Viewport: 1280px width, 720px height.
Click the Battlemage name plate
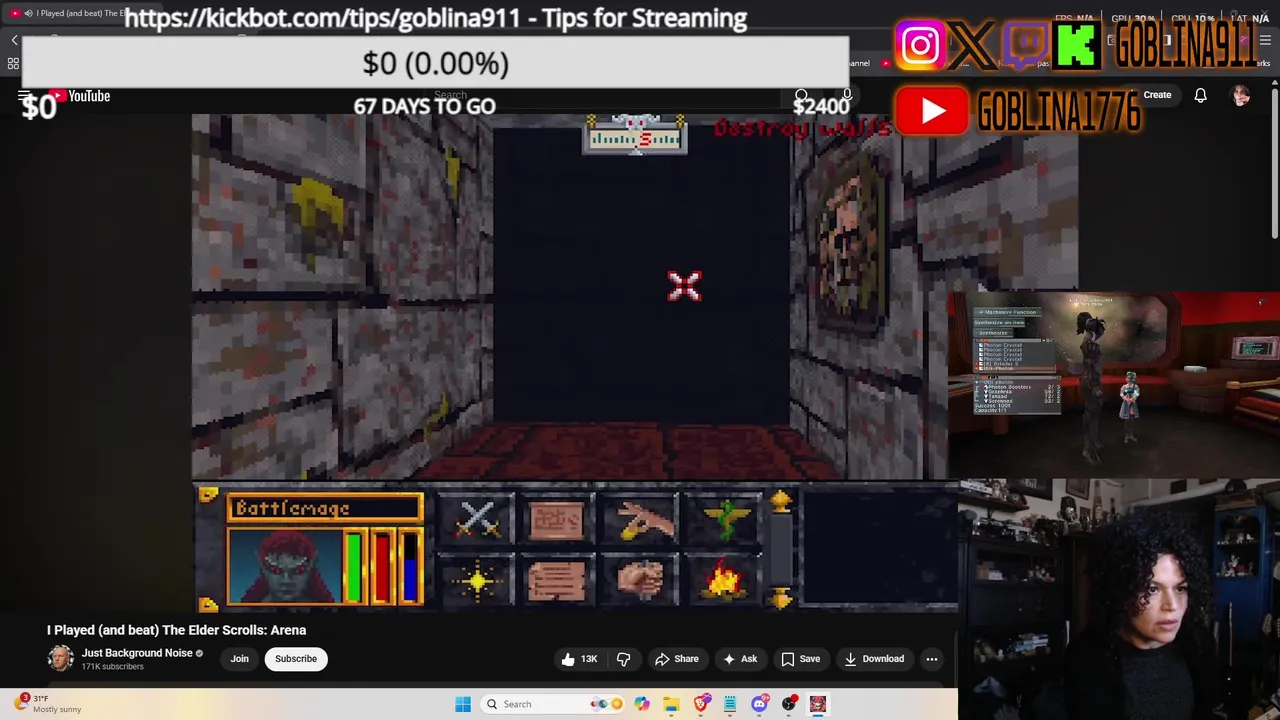click(324, 508)
